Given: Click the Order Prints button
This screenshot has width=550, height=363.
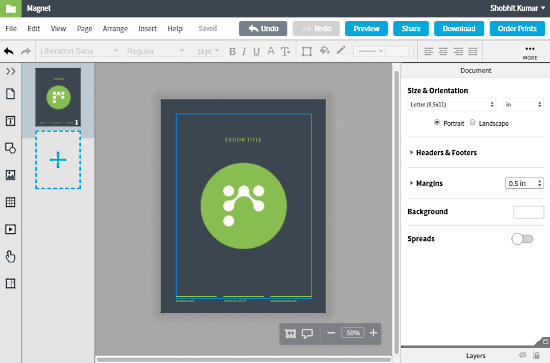Looking at the screenshot, I should (517, 28).
